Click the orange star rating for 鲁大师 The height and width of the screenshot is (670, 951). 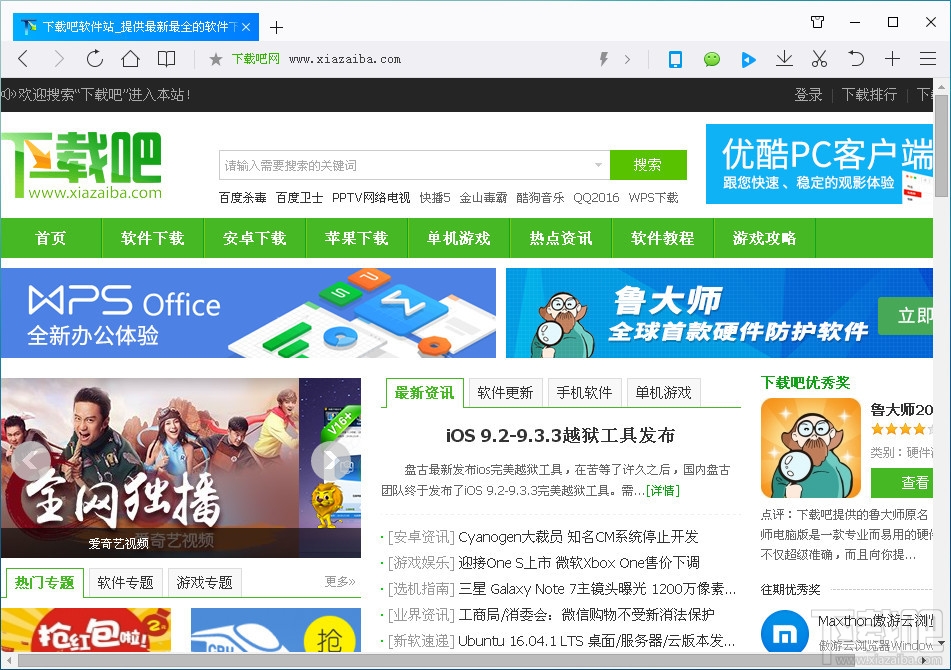click(899, 427)
